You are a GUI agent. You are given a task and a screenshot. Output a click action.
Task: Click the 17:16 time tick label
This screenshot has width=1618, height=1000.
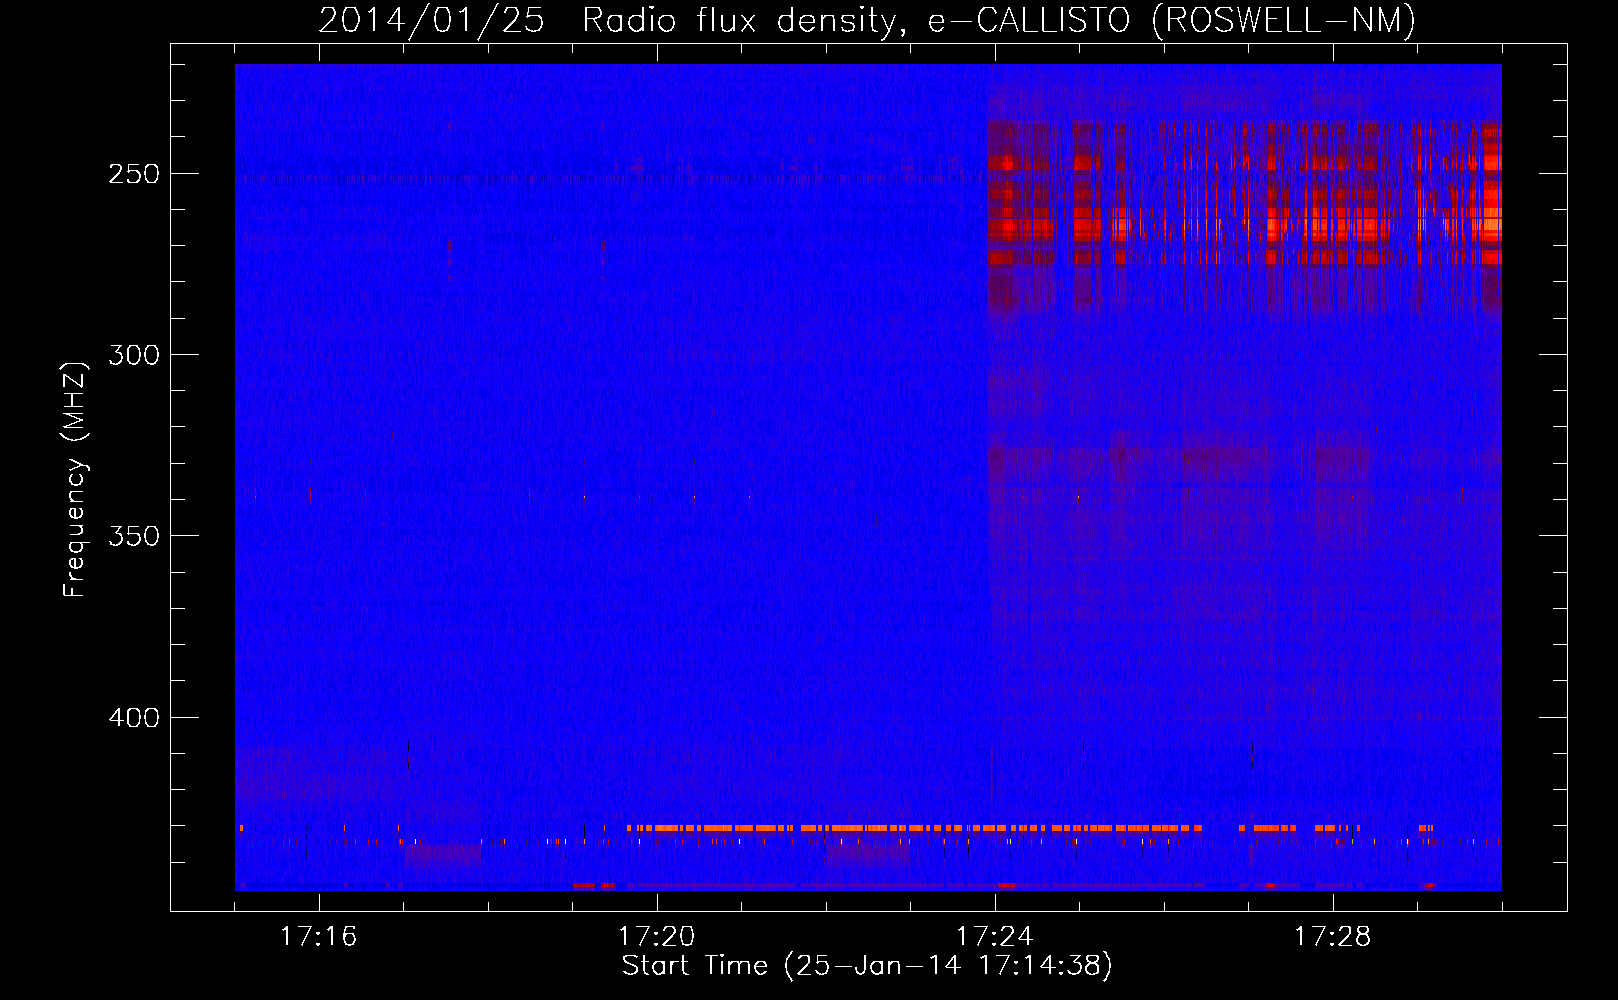319,937
